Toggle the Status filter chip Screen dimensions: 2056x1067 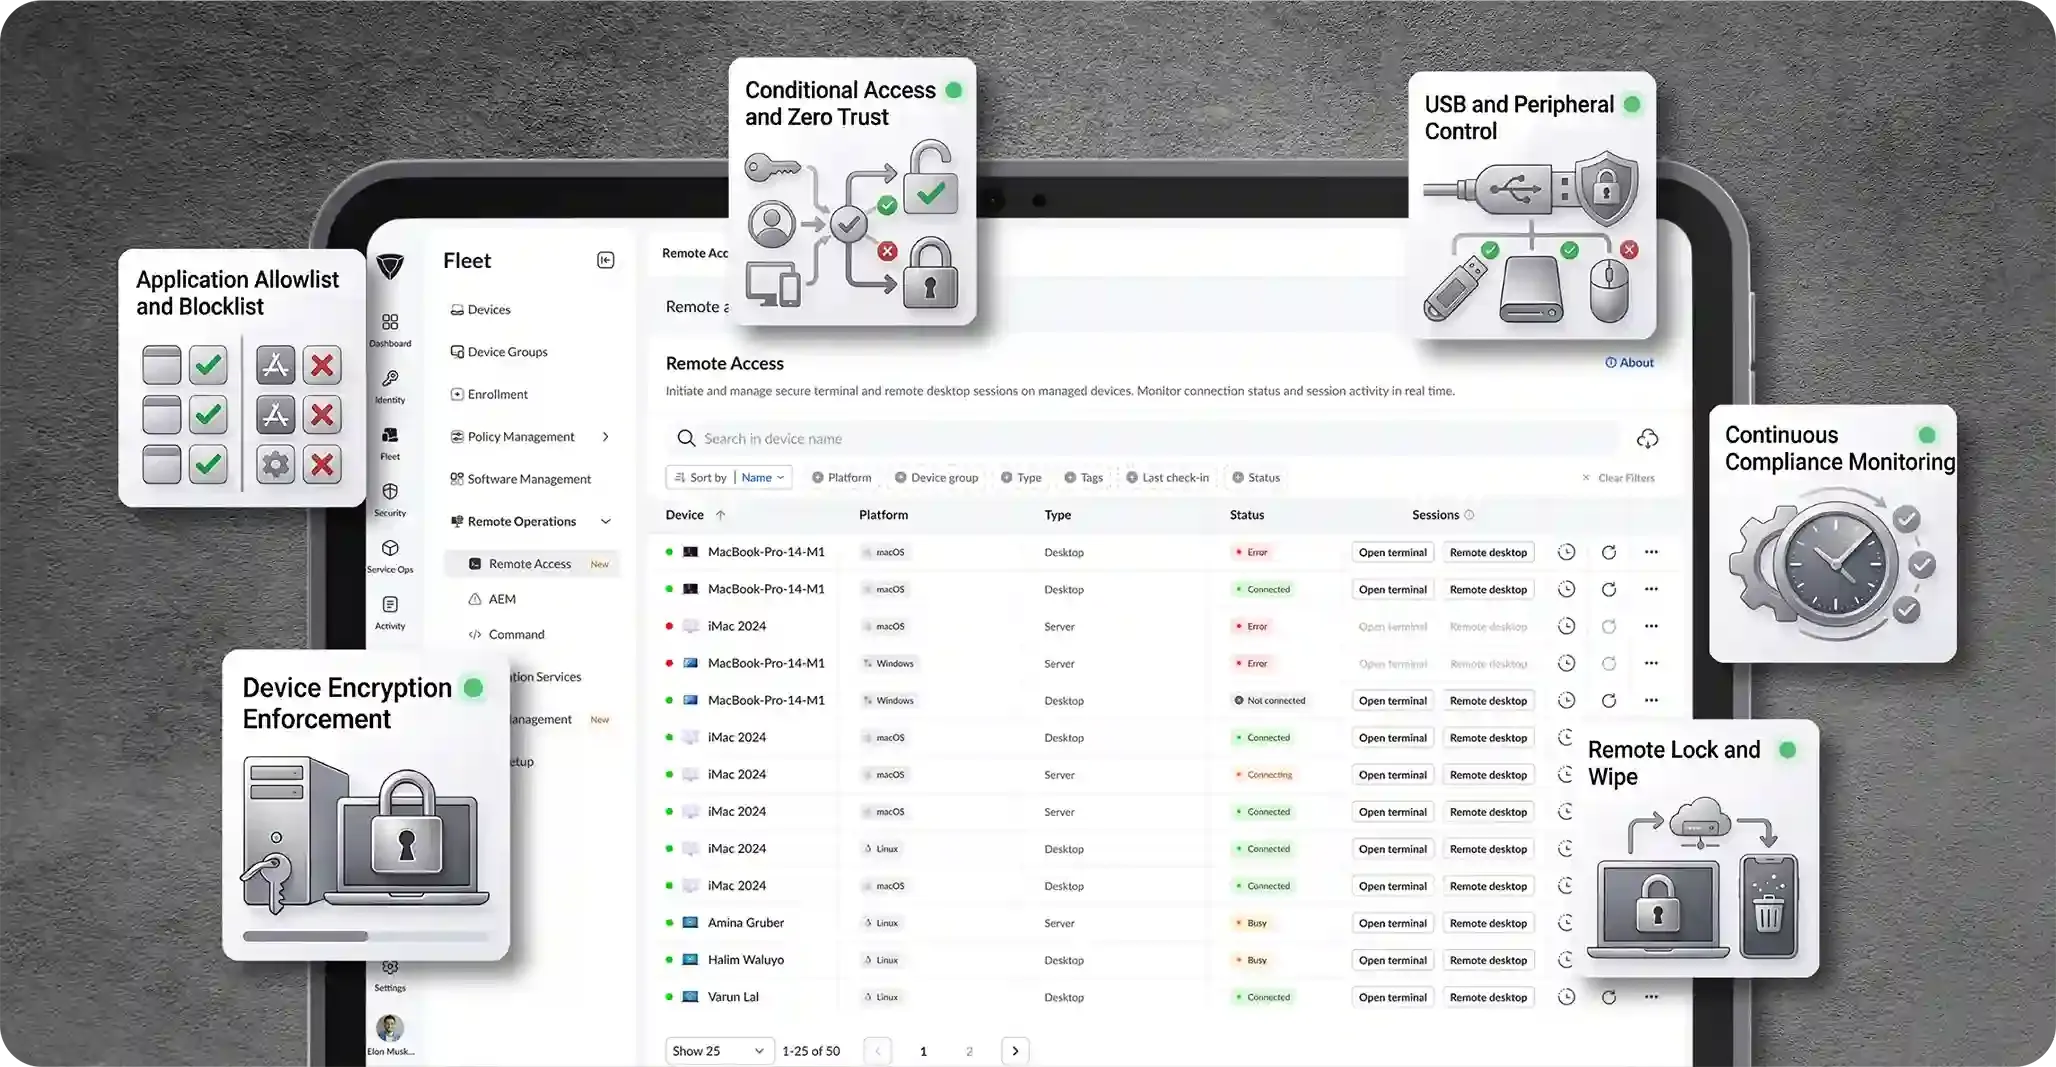1256,478
